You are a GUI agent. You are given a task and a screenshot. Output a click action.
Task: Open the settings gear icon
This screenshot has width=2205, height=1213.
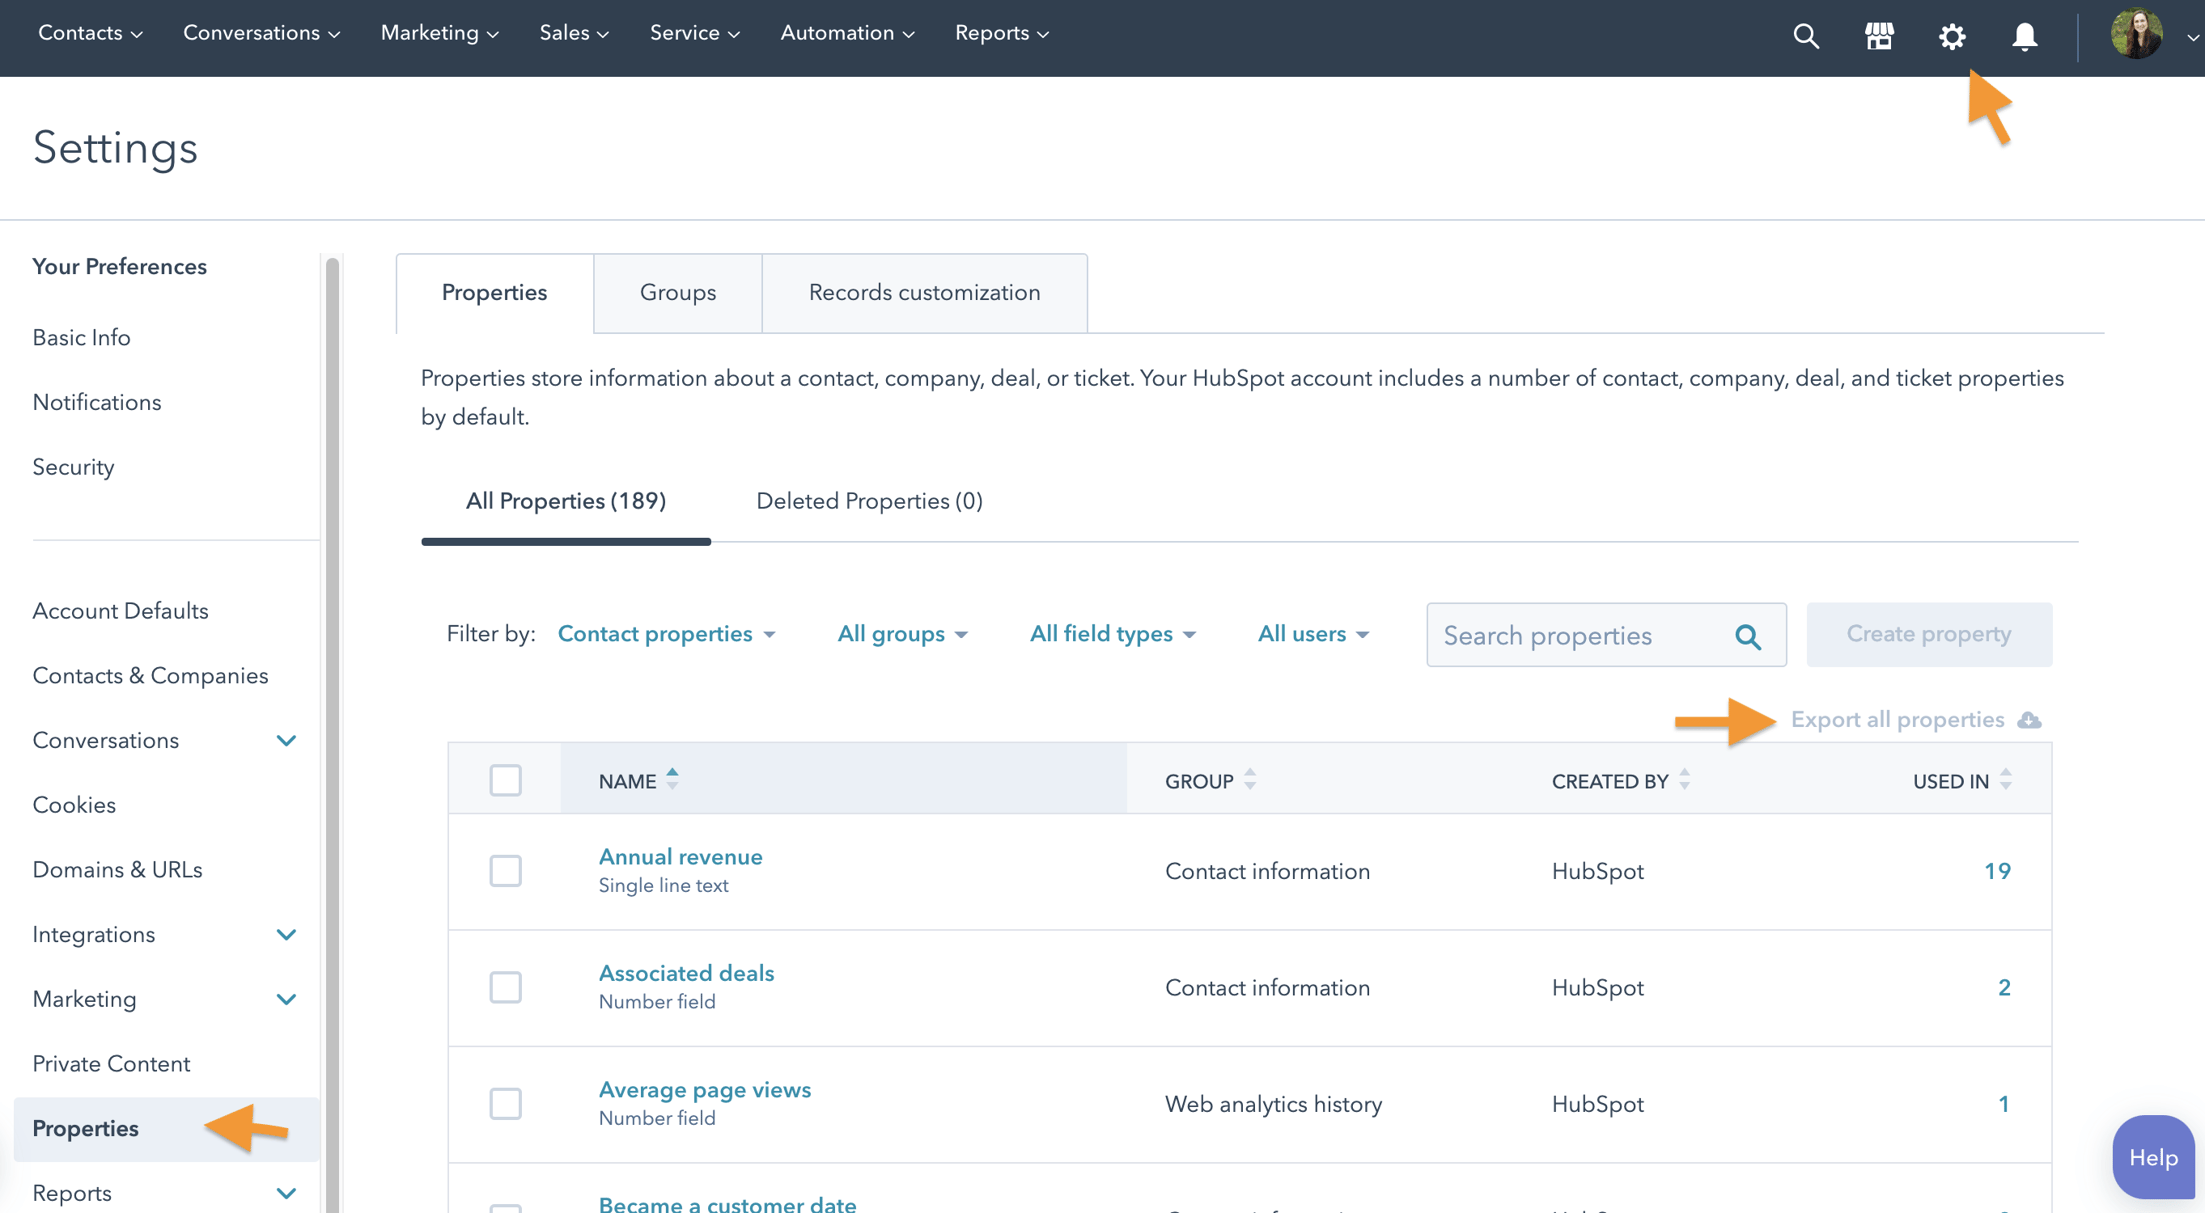[x=1951, y=36]
